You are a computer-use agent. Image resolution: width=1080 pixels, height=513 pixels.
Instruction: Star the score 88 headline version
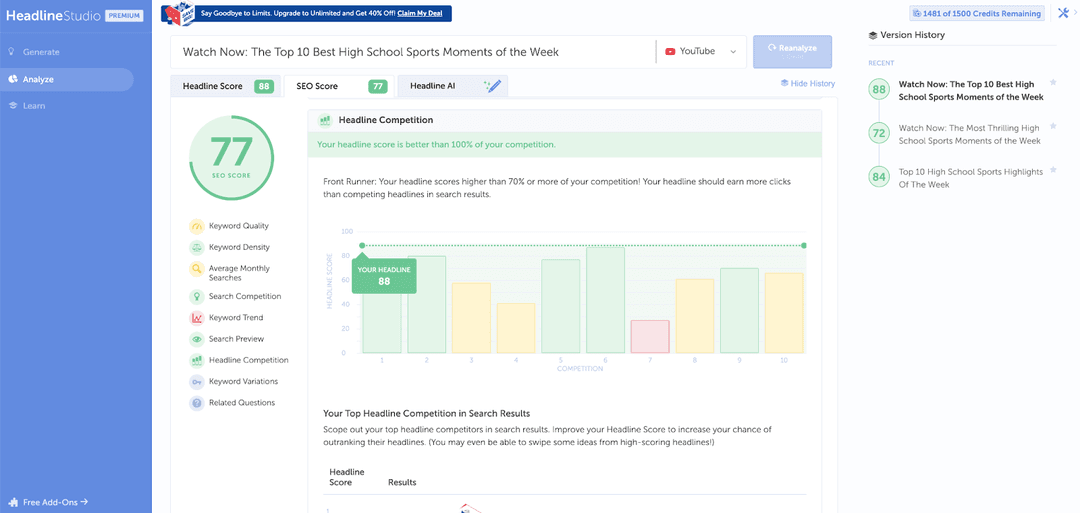click(x=1053, y=82)
